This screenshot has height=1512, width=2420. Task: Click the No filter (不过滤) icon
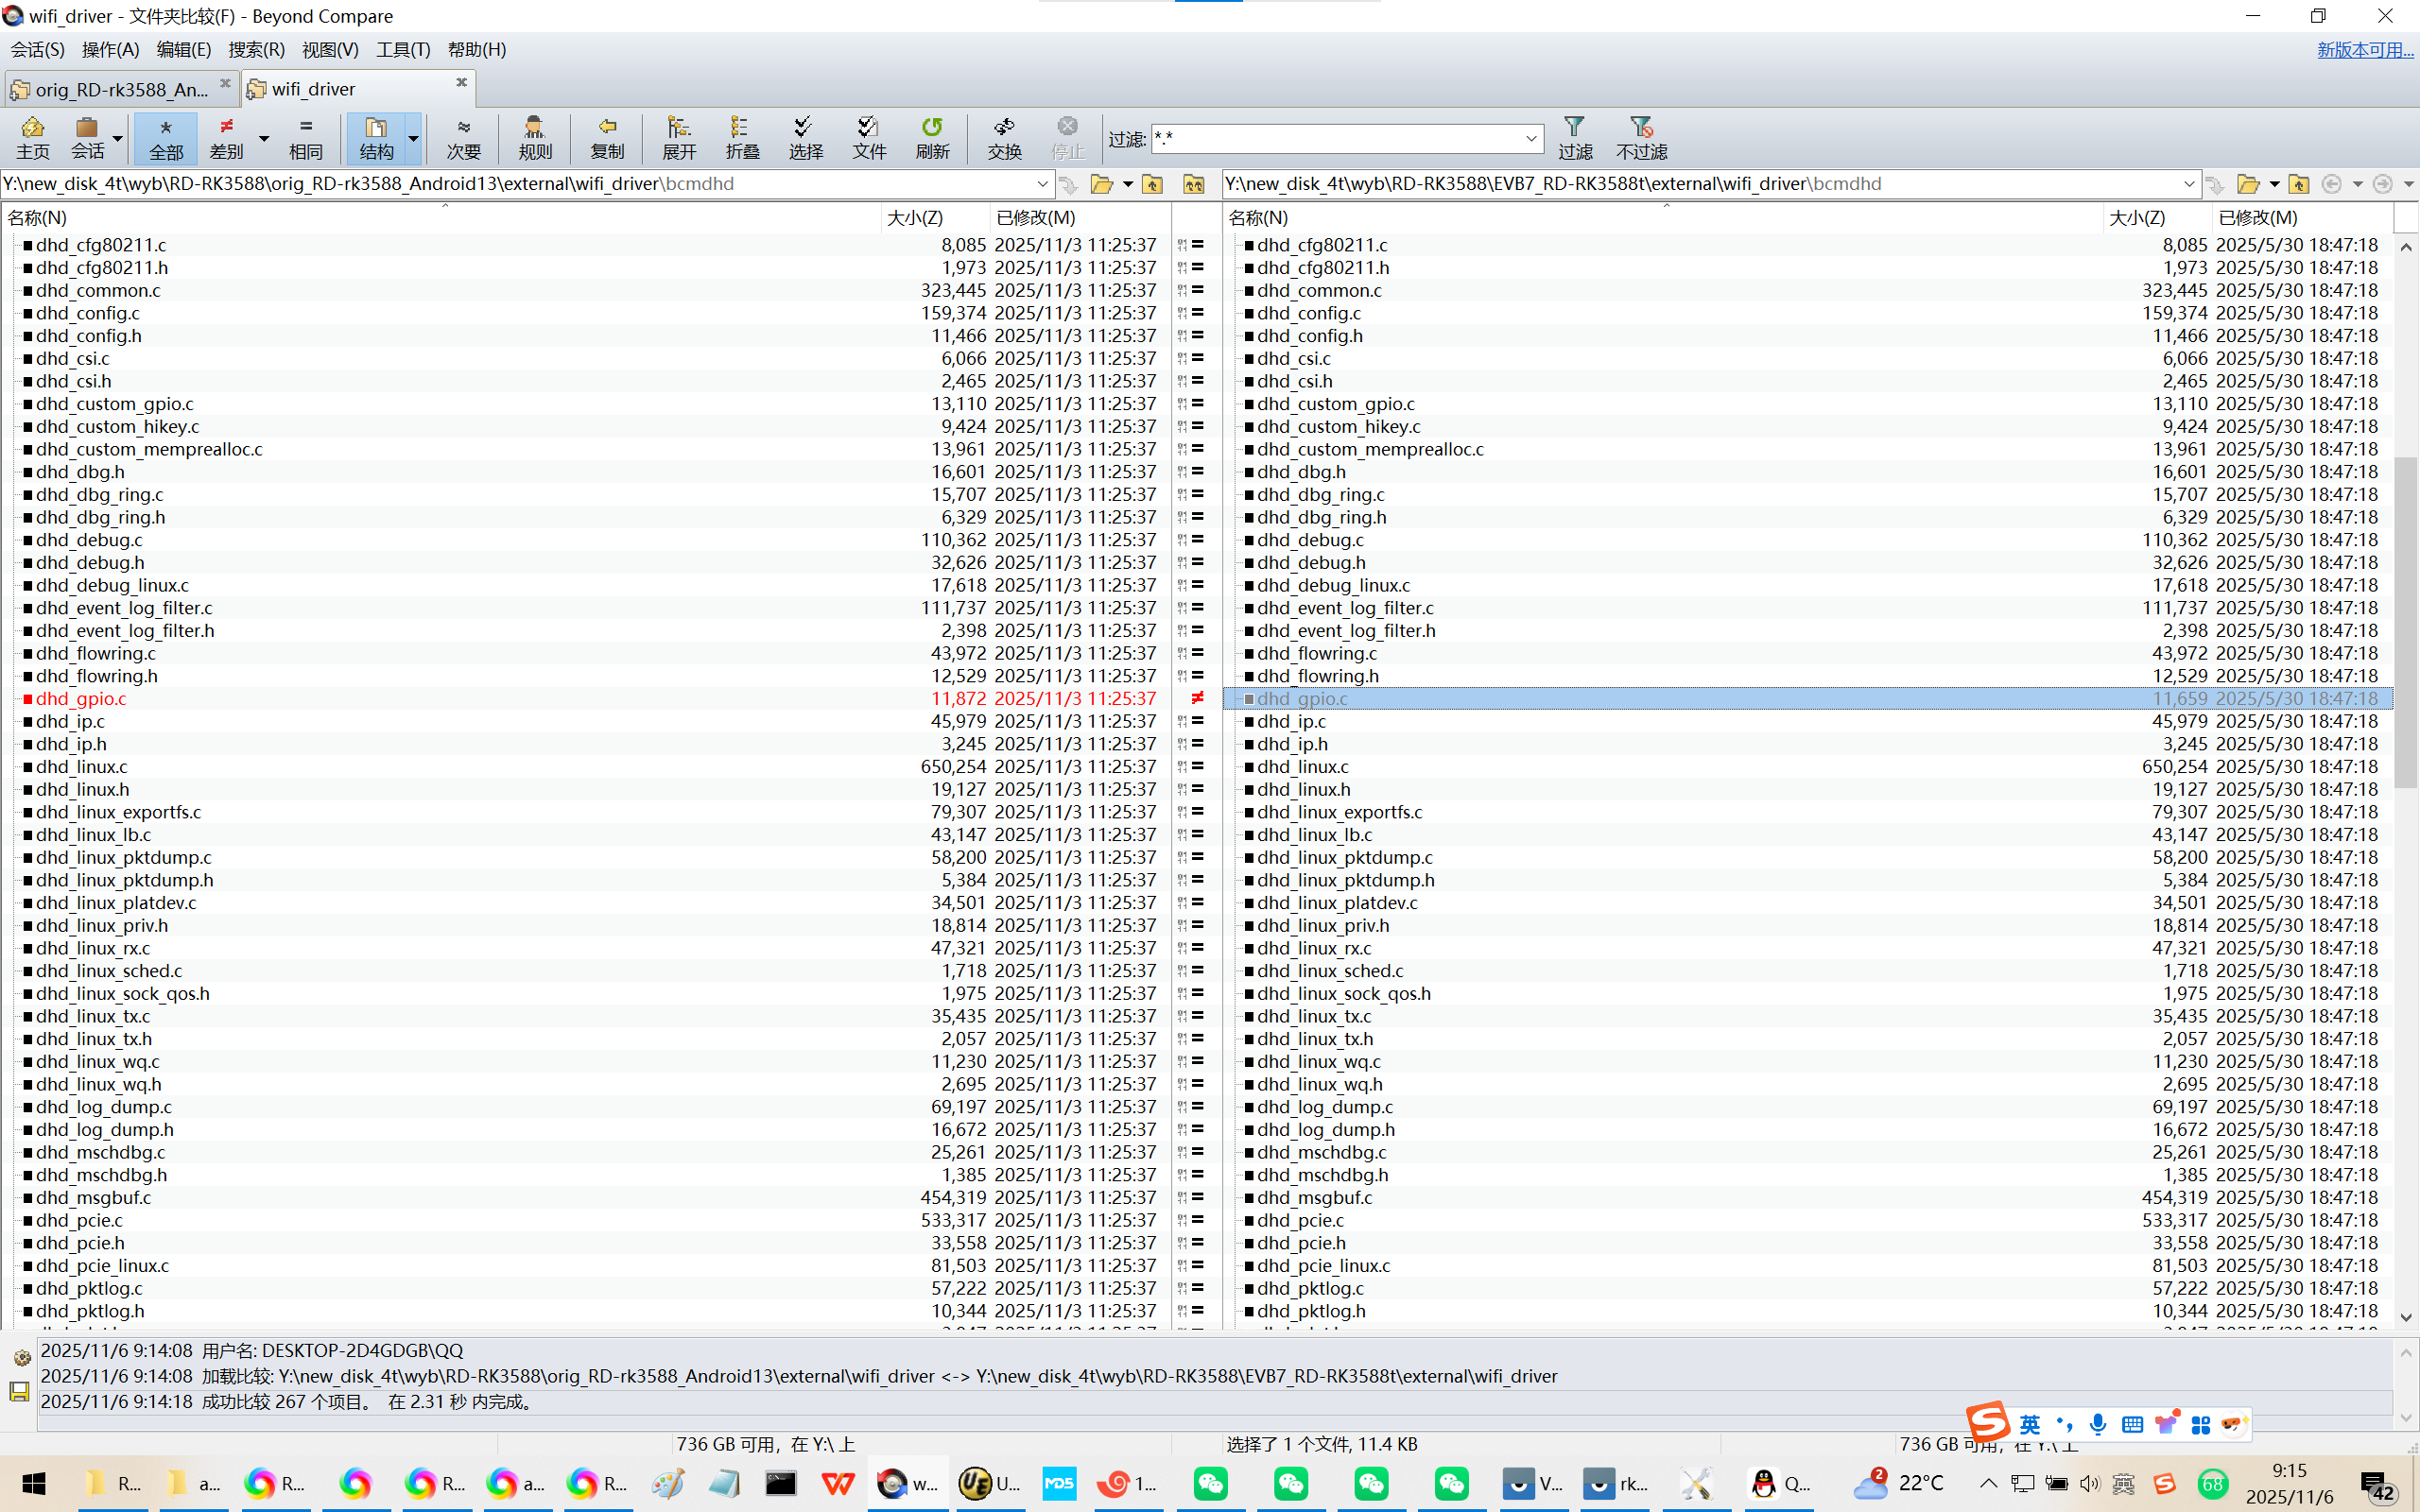click(1641, 137)
